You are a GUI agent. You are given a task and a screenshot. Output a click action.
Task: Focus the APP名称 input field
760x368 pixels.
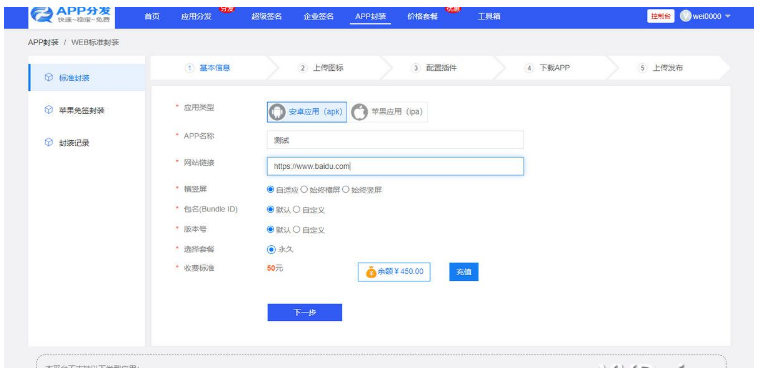395,140
